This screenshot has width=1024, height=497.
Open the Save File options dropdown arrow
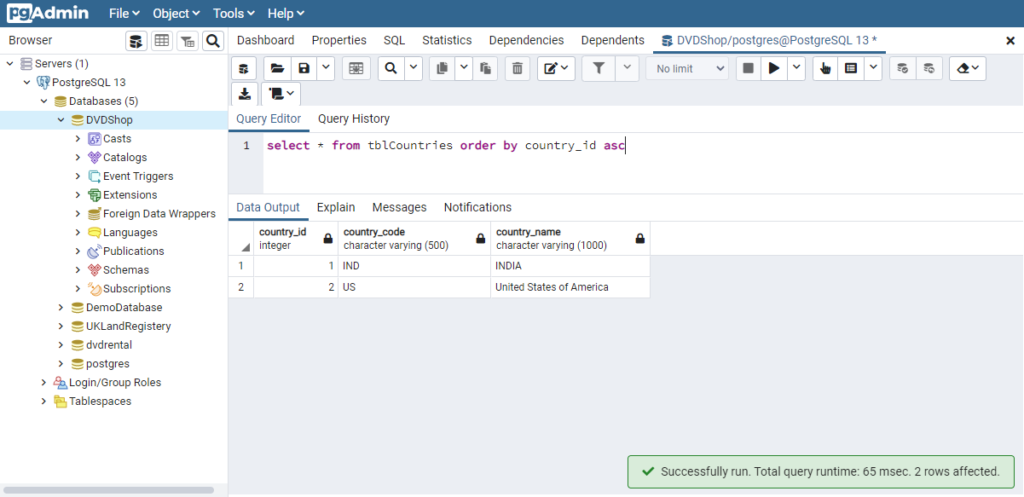[x=326, y=69]
